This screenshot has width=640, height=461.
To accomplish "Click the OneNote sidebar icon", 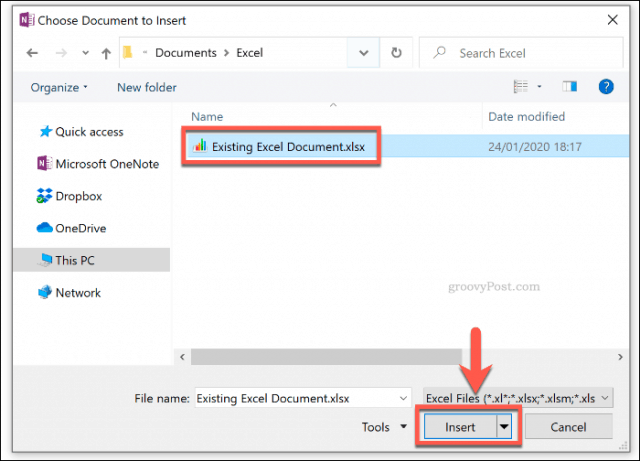I will click(44, 163).
